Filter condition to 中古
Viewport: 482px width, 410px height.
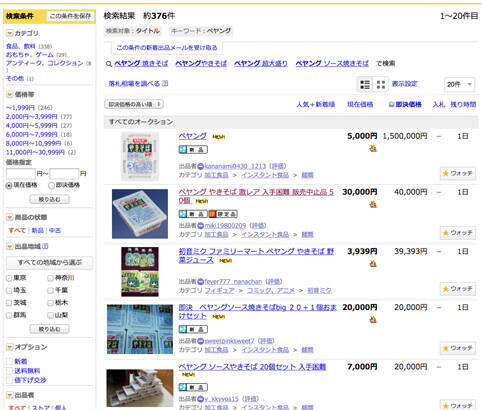pos(55,230)
